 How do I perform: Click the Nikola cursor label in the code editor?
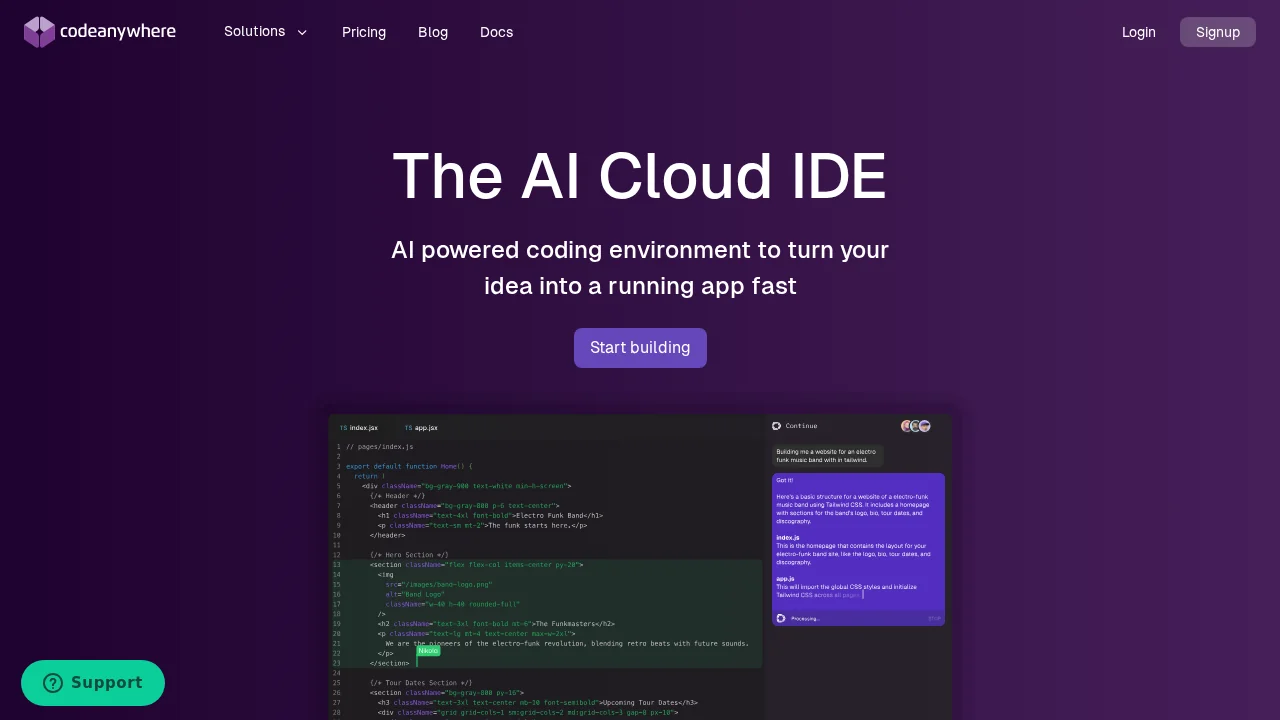click(x=428, y=650)
